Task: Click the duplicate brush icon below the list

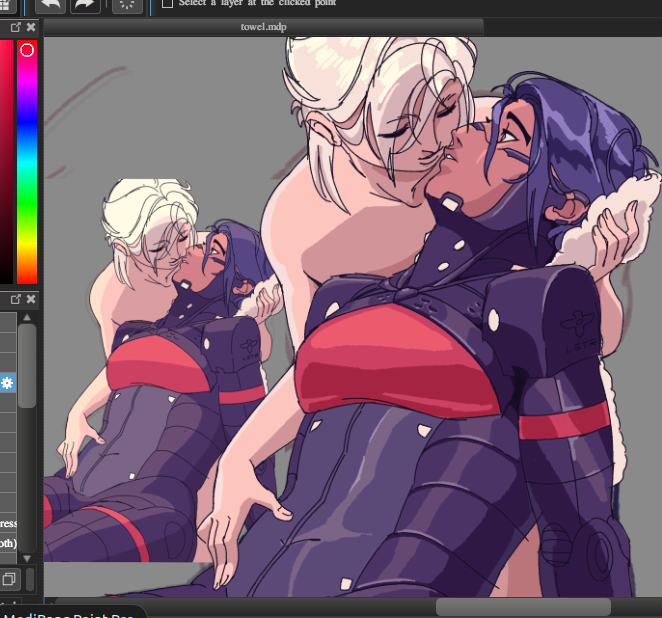Action: [x=9, y=579]
